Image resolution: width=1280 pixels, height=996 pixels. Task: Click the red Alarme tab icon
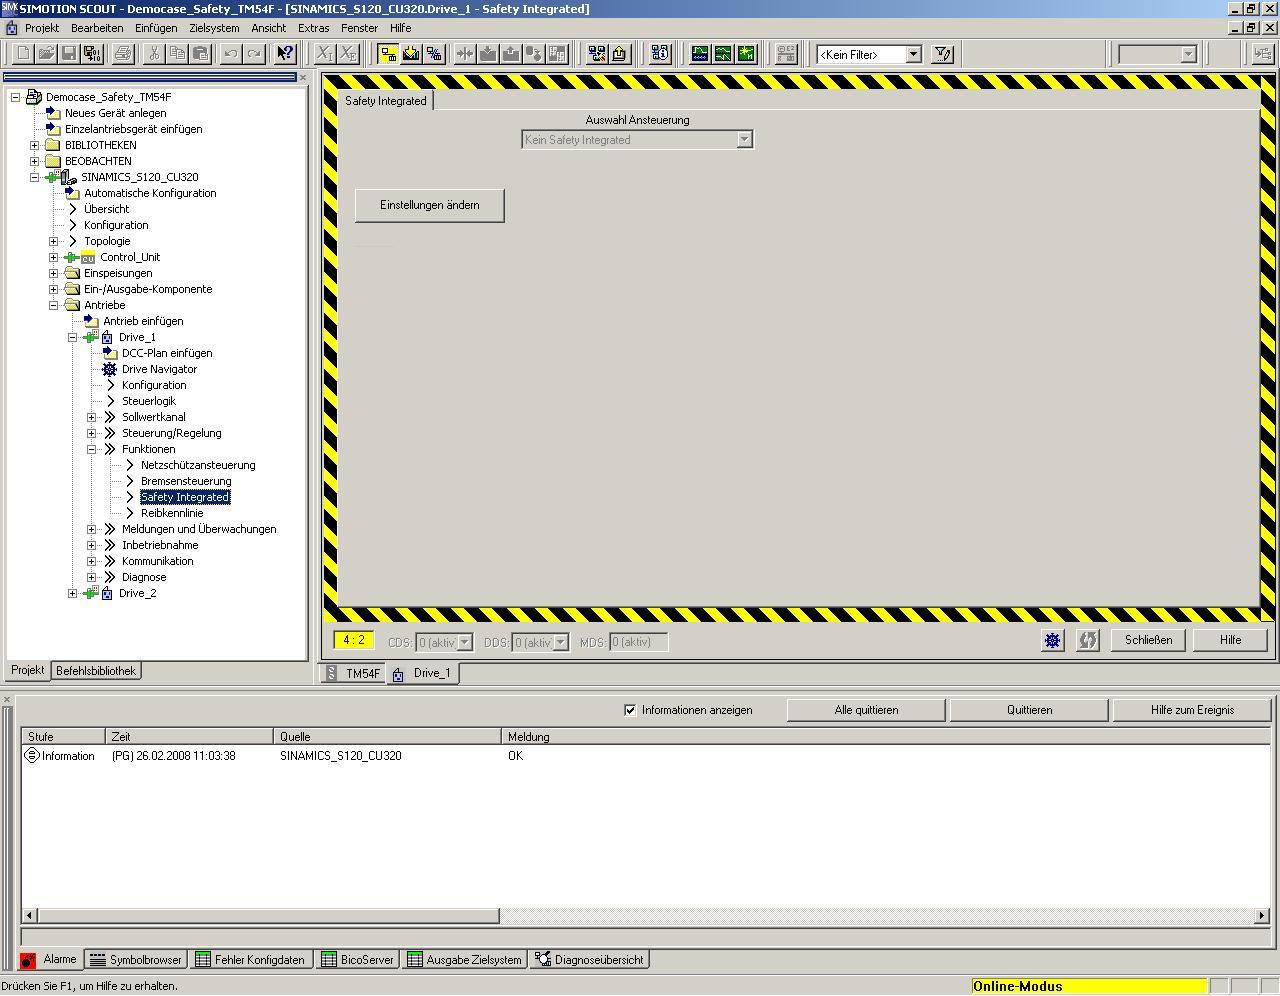click(x=28, y=960)
